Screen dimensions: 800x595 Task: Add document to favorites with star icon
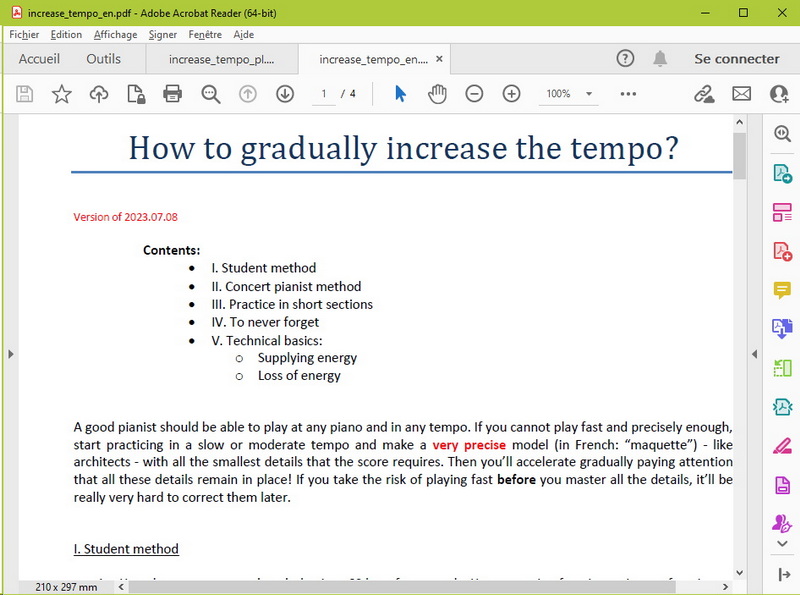click(62, 94)
